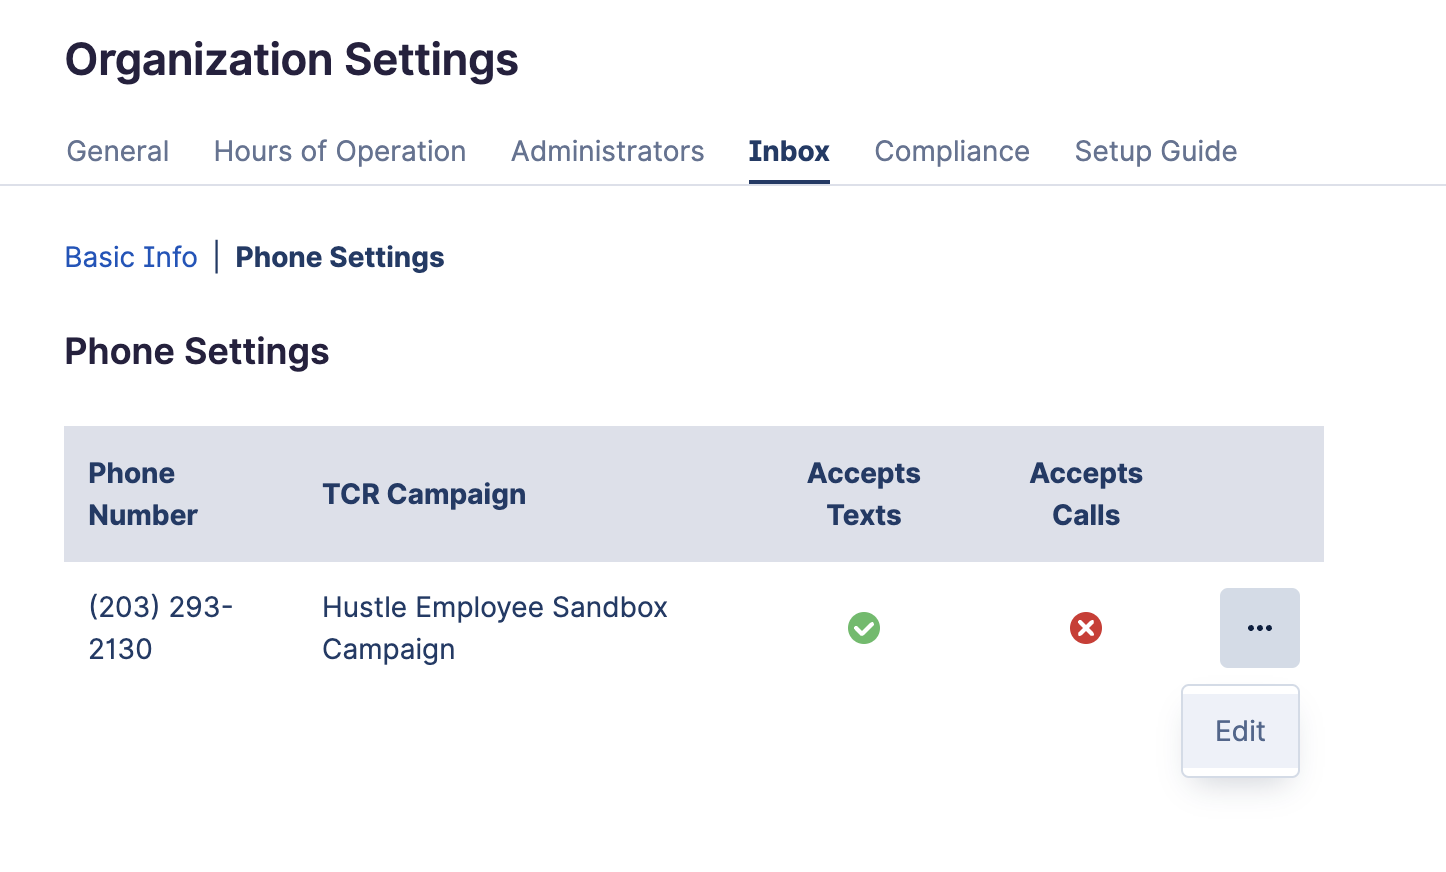Click the TCR Campaign column header
Viewport: 1446px width, 872px height.
pos(424,494)
